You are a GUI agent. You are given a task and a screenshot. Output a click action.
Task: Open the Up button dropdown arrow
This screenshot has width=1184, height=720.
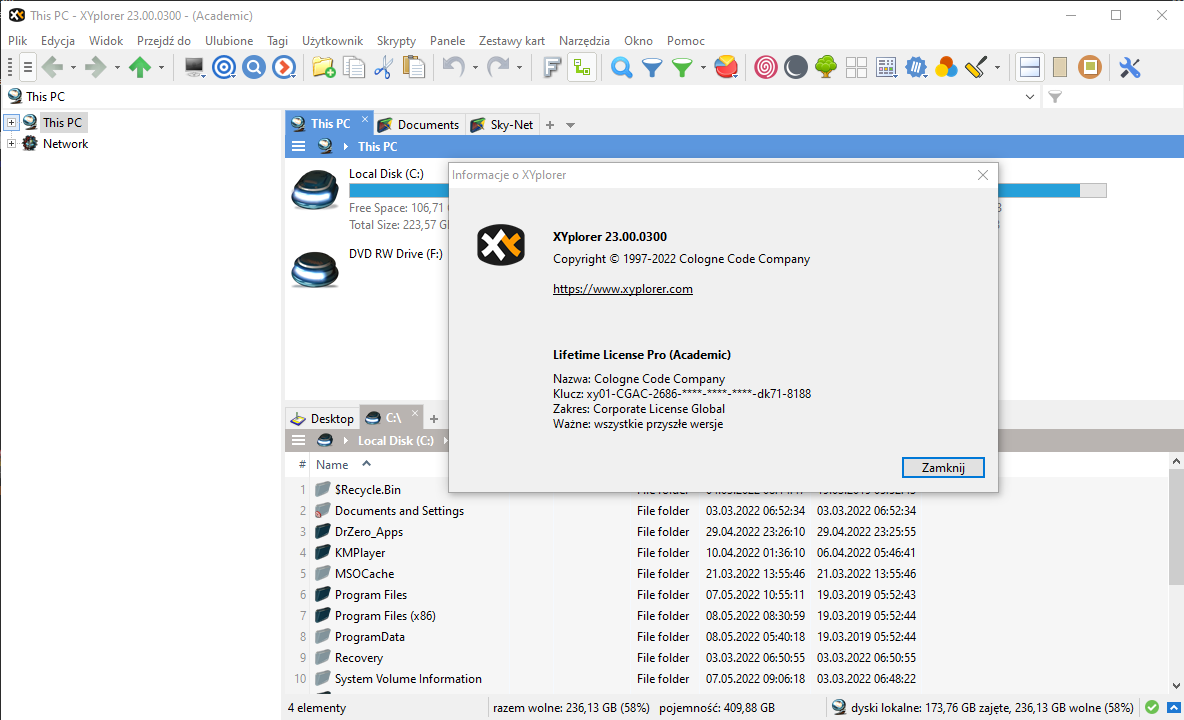162,68
